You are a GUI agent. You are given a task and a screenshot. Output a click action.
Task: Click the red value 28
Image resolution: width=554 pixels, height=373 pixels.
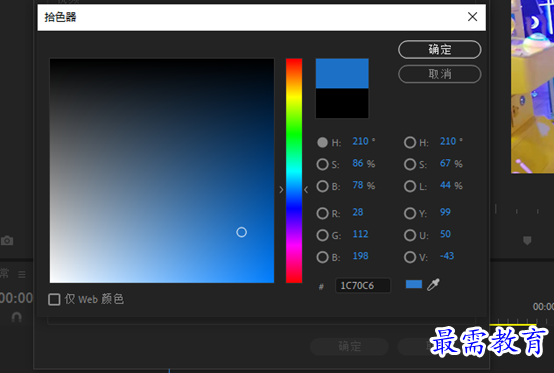click(x=358, y=212)
